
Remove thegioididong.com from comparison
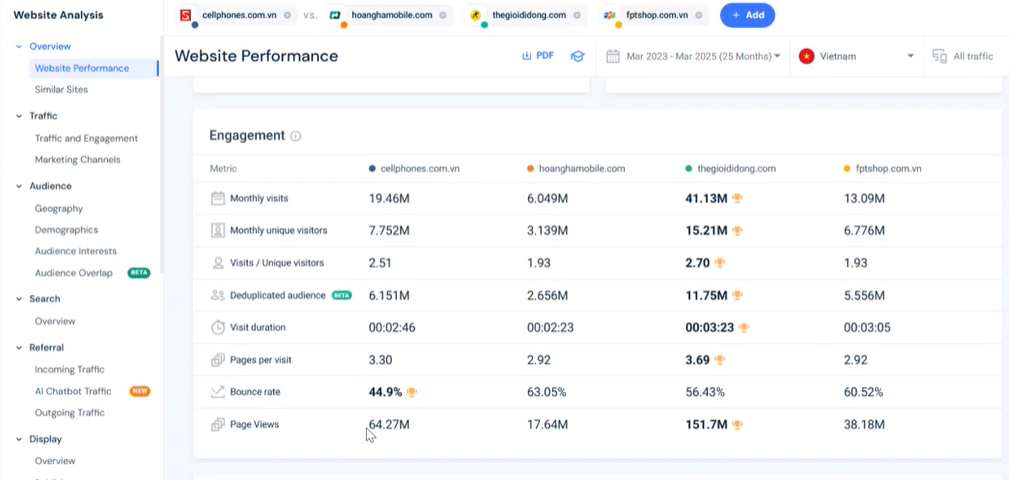click(x=577, y=15)
